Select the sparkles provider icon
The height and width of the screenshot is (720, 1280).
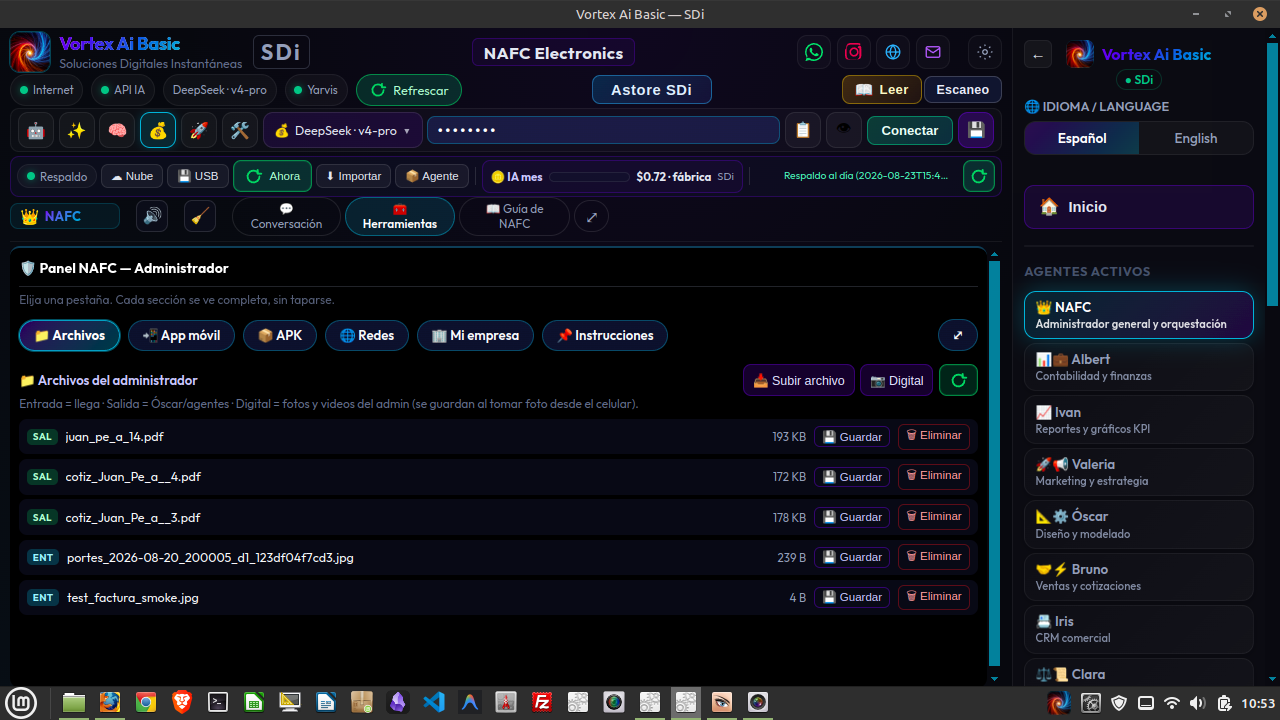[x=76, y=130]
